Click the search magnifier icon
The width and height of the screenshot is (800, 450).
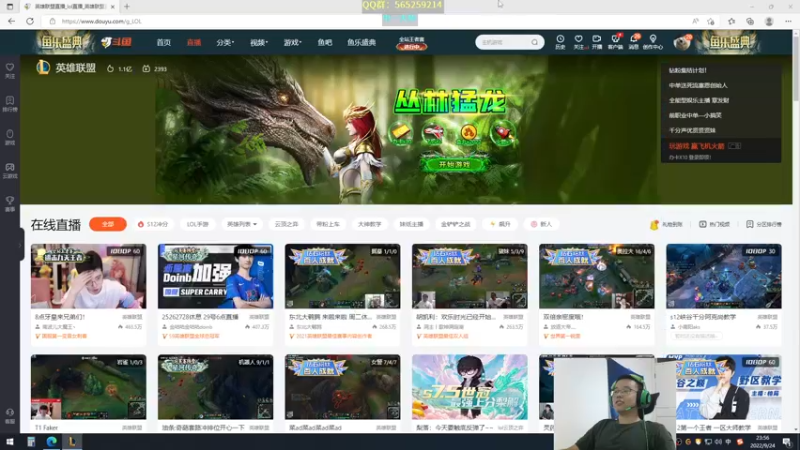(534, 42)
